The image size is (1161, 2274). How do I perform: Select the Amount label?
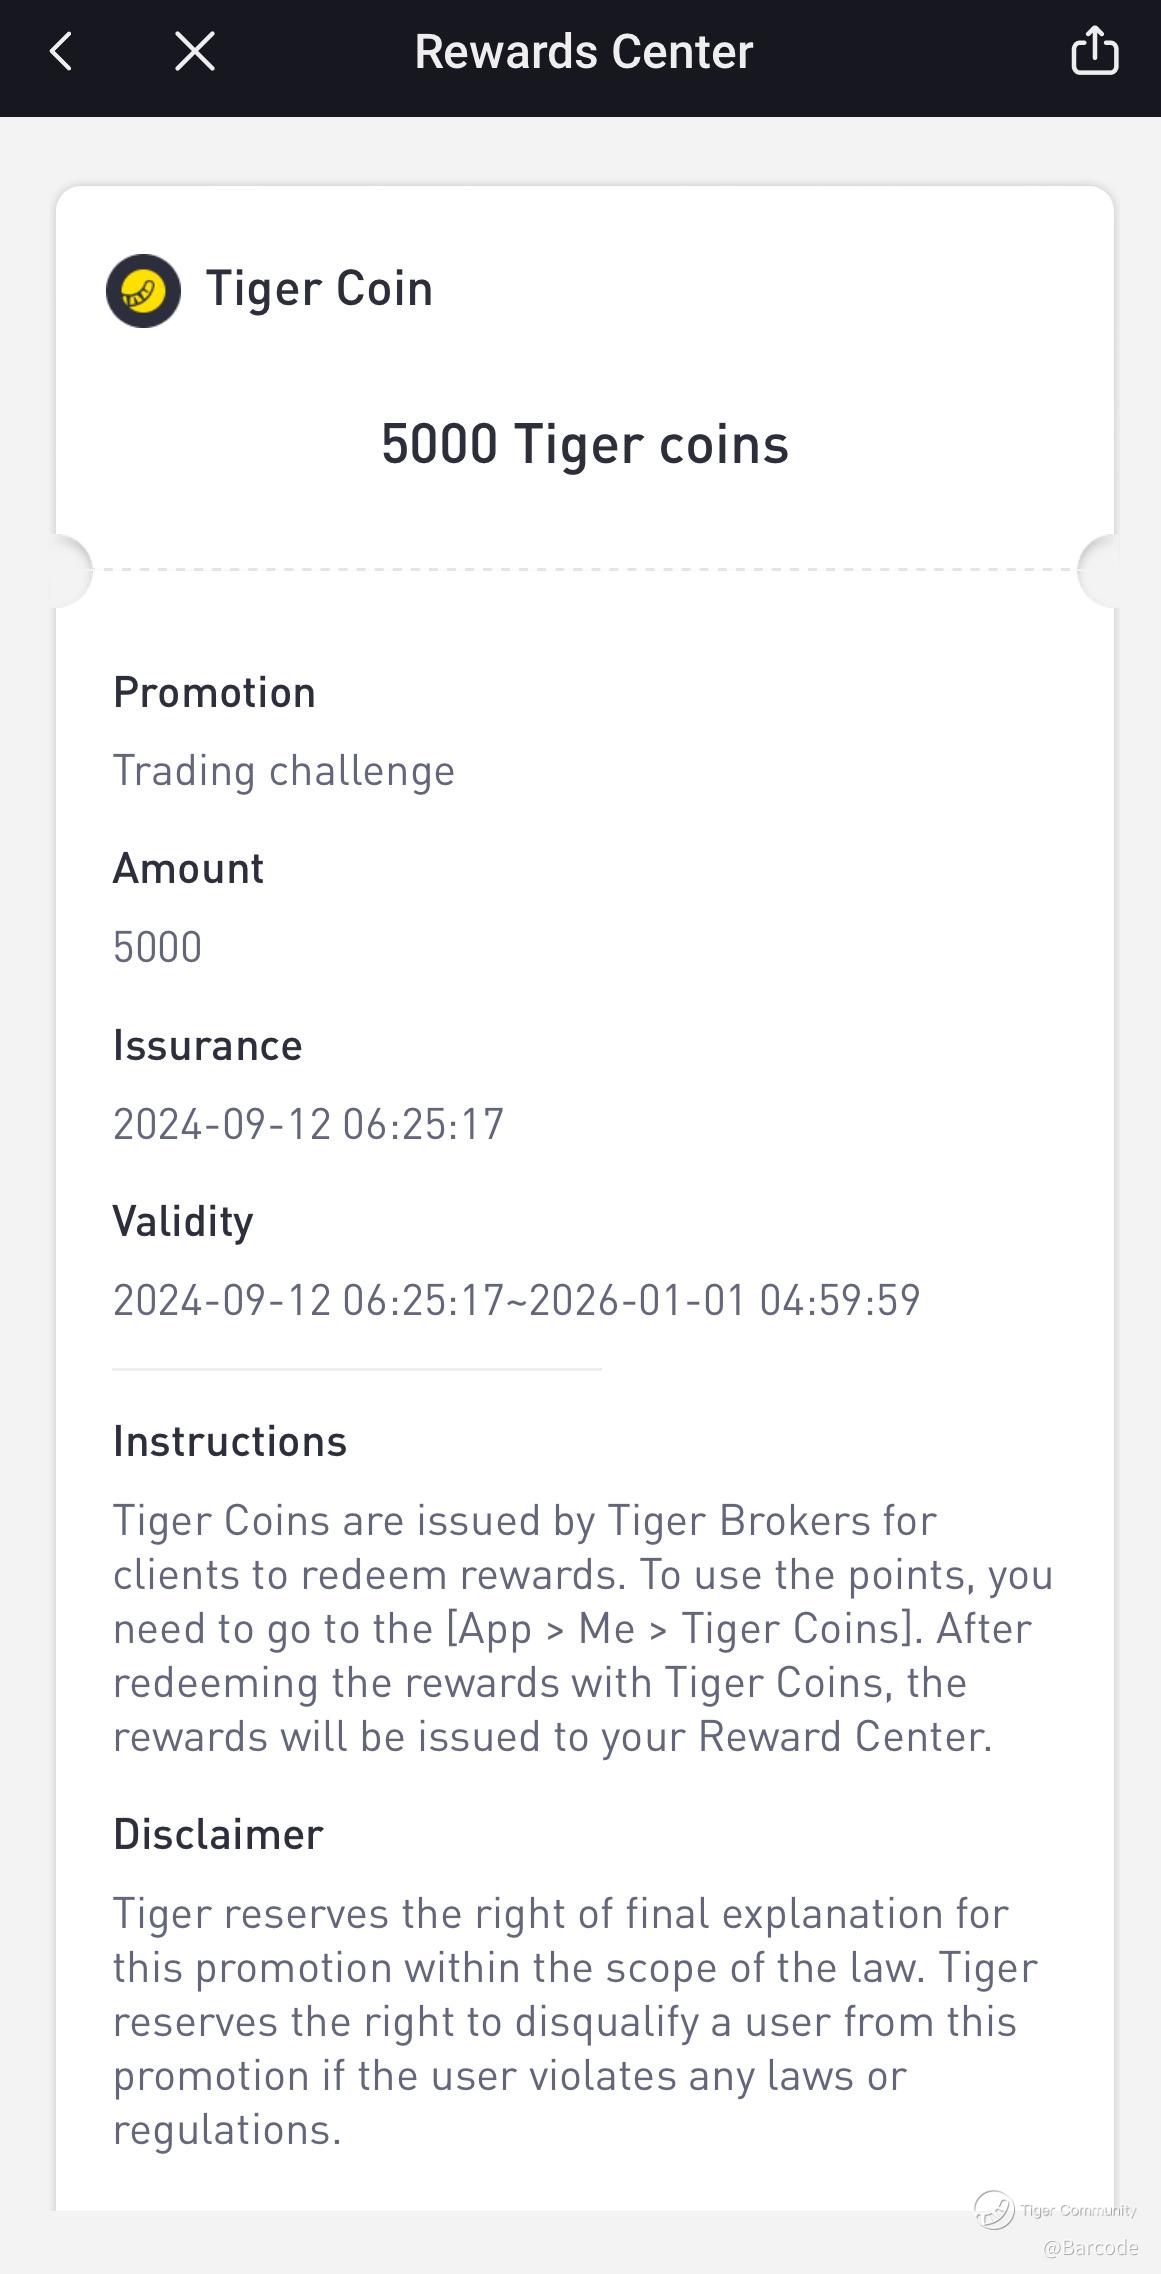pos(188,869)
